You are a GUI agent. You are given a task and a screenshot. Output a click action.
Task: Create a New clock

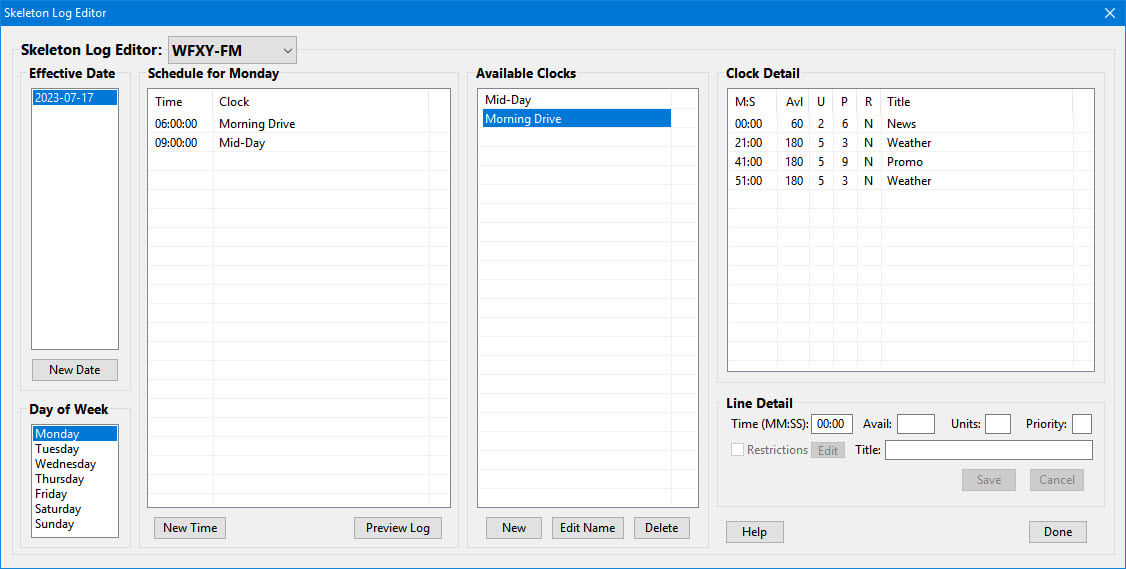click(x=514, y=528)
